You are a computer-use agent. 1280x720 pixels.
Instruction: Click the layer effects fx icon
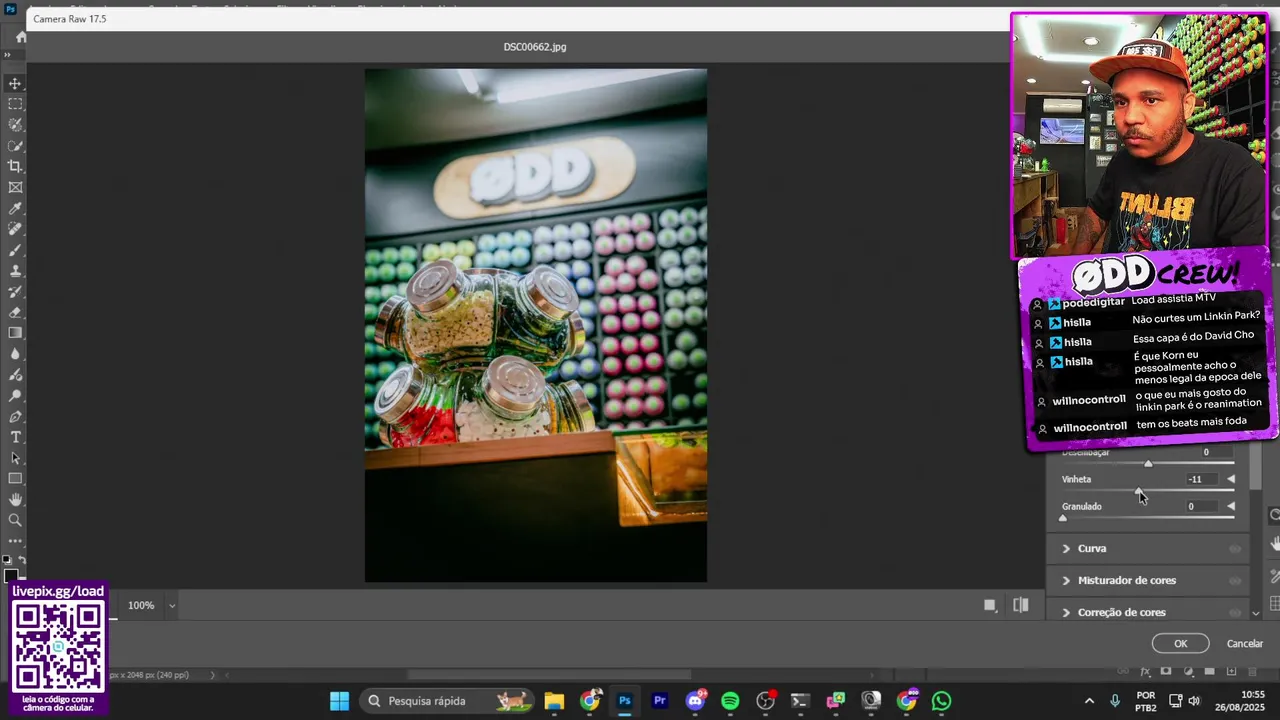pos(1146,672)
